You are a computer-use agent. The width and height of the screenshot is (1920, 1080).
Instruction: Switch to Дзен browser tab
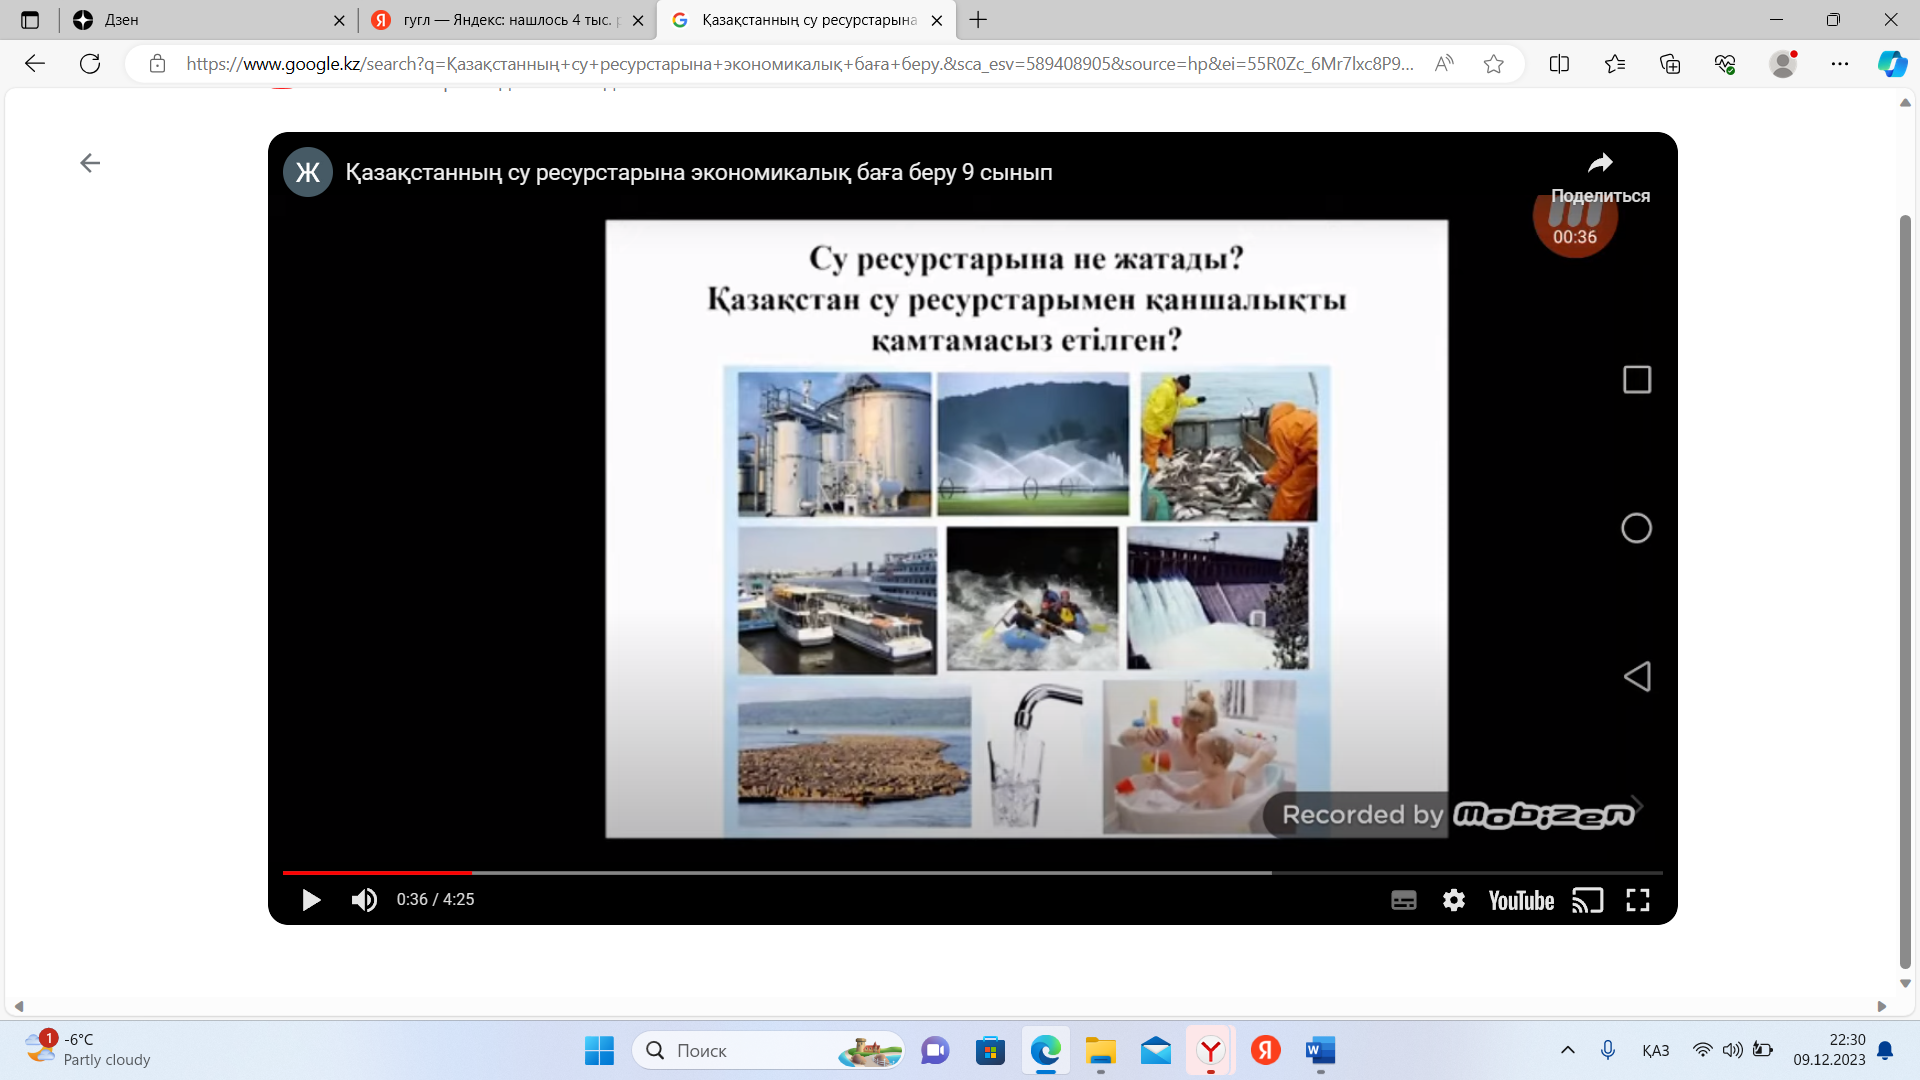[200, 20]
